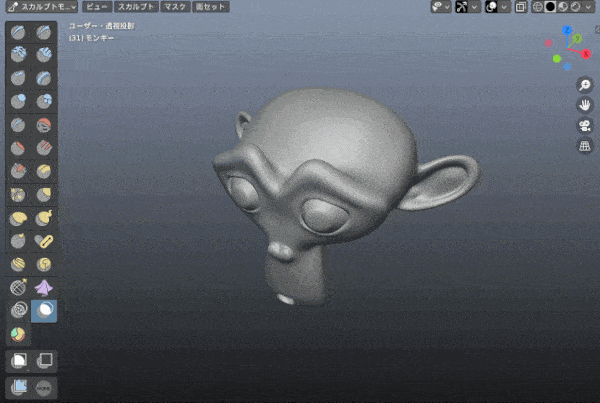Viewport: 600px width, 403px height.
Task: Select the Simplify brush
Action: (18, 311)
